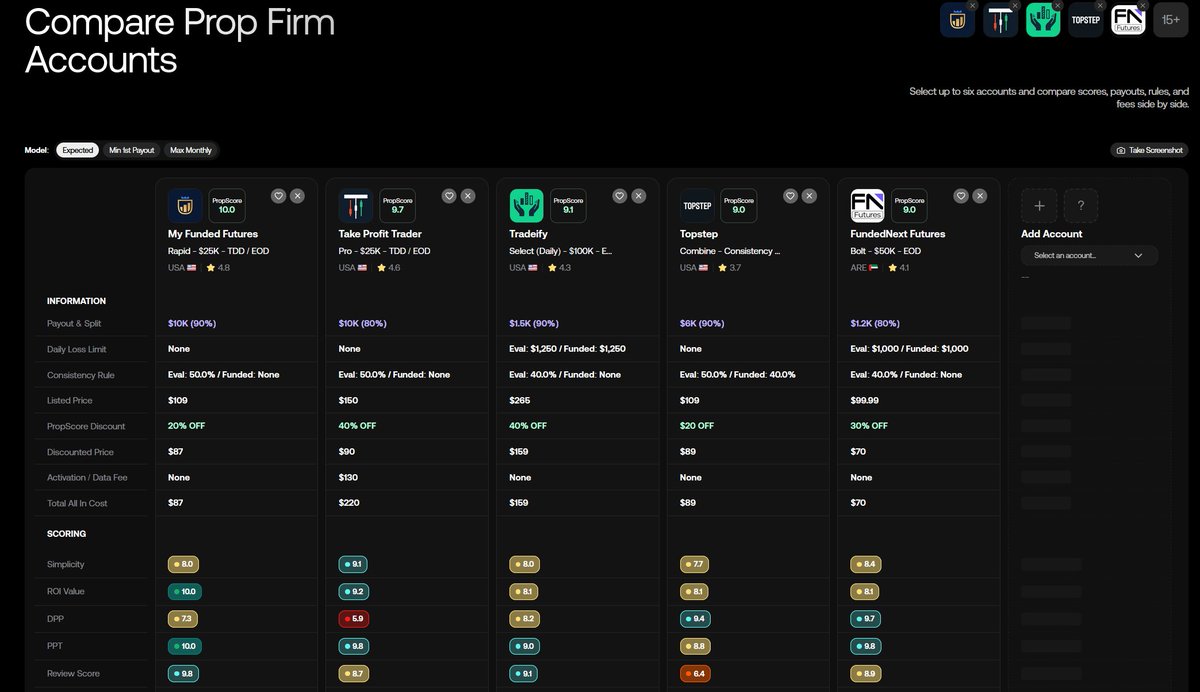Click My Funded Futures 4.8 star rating

[218, 268]
